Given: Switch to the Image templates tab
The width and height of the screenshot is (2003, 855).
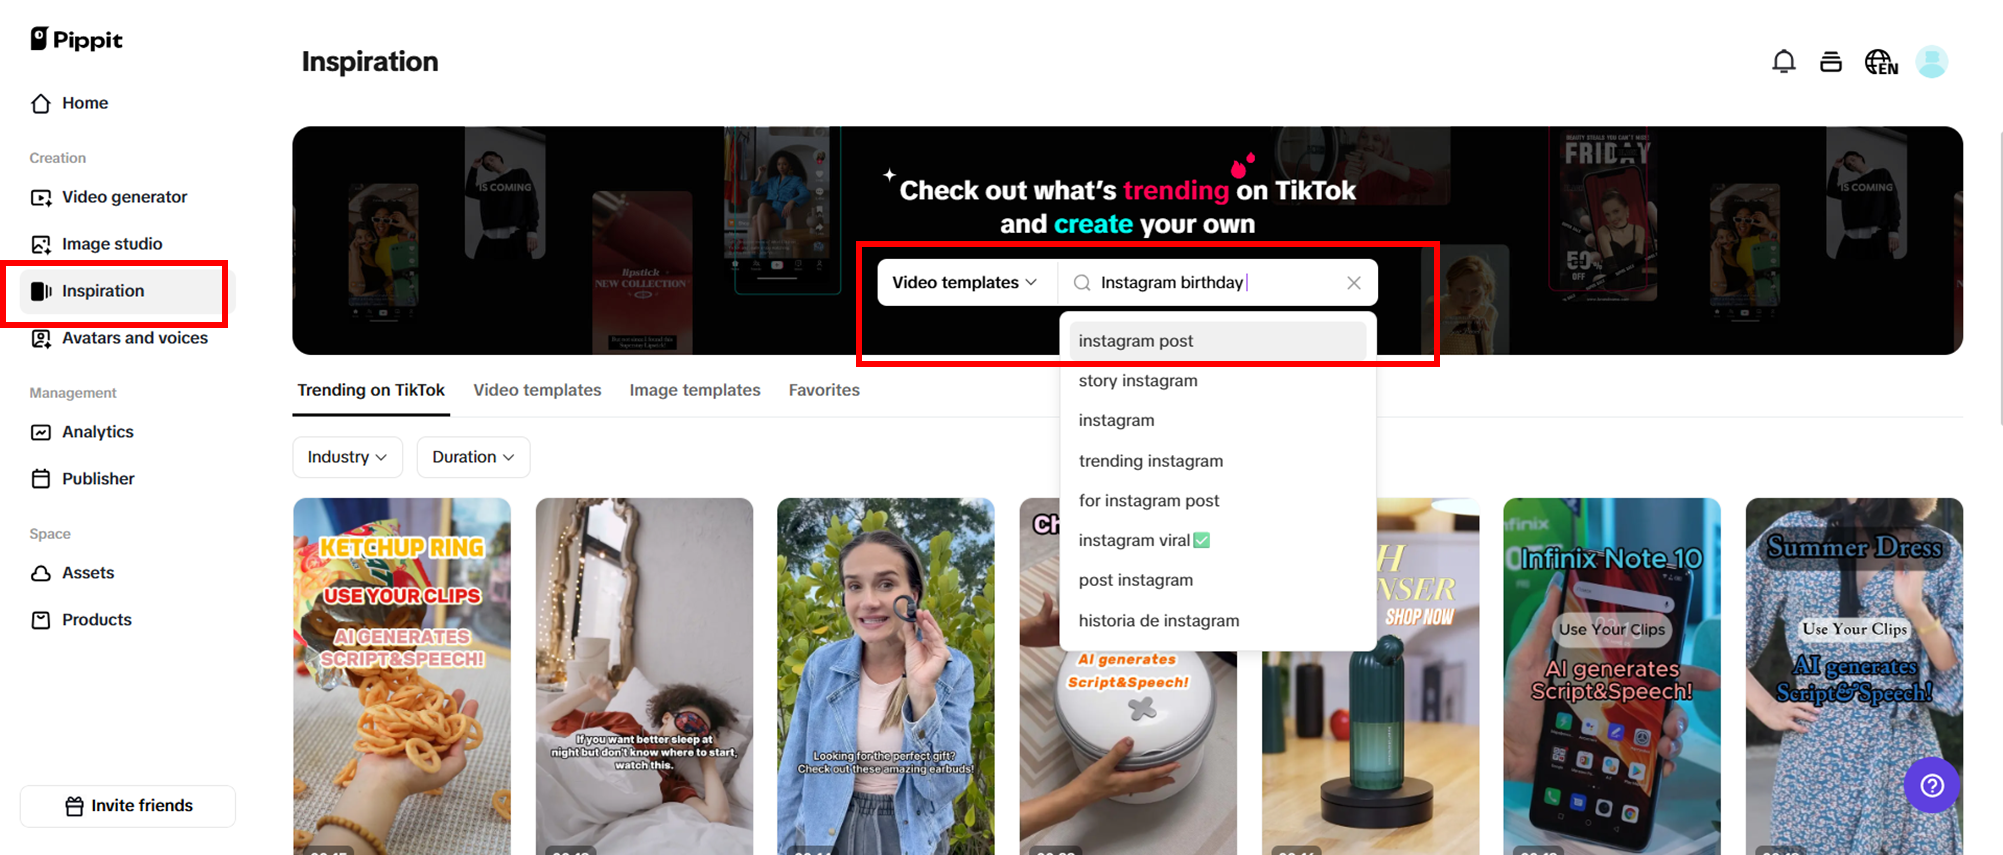Looking at the screenshot, I should [x=695, y=390].
